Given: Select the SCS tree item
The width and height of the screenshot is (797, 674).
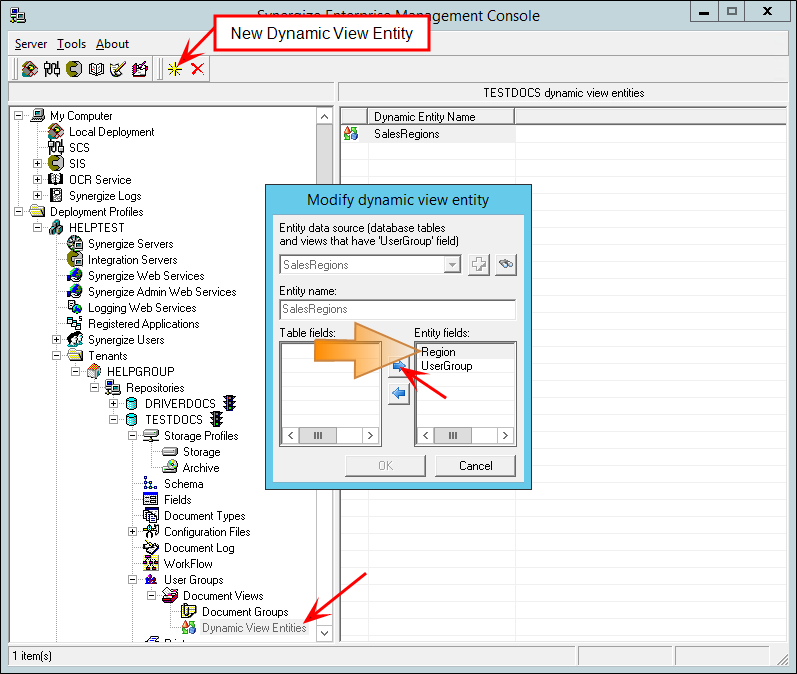Looking at the screenshot, I should [x=79, y=148].
